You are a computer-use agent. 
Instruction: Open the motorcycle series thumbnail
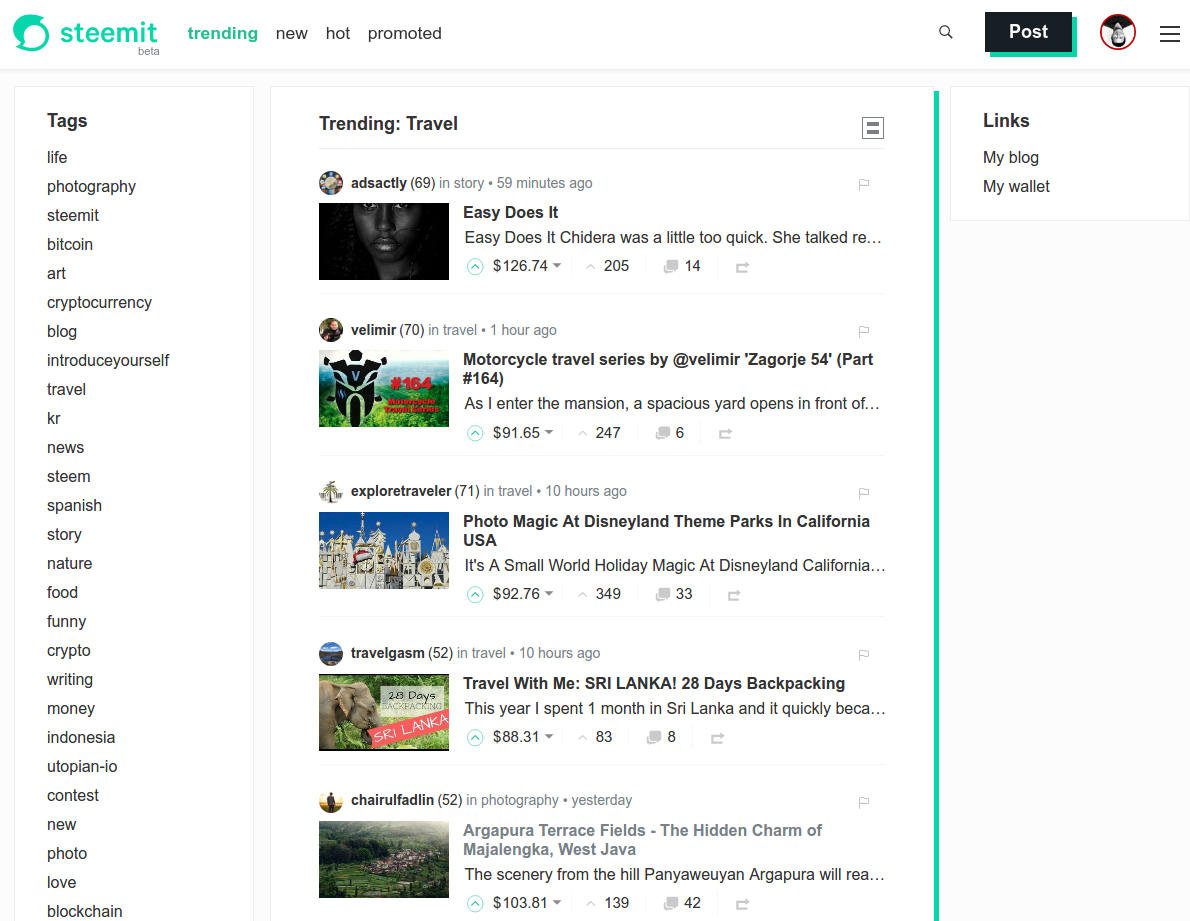coord(384,388)
